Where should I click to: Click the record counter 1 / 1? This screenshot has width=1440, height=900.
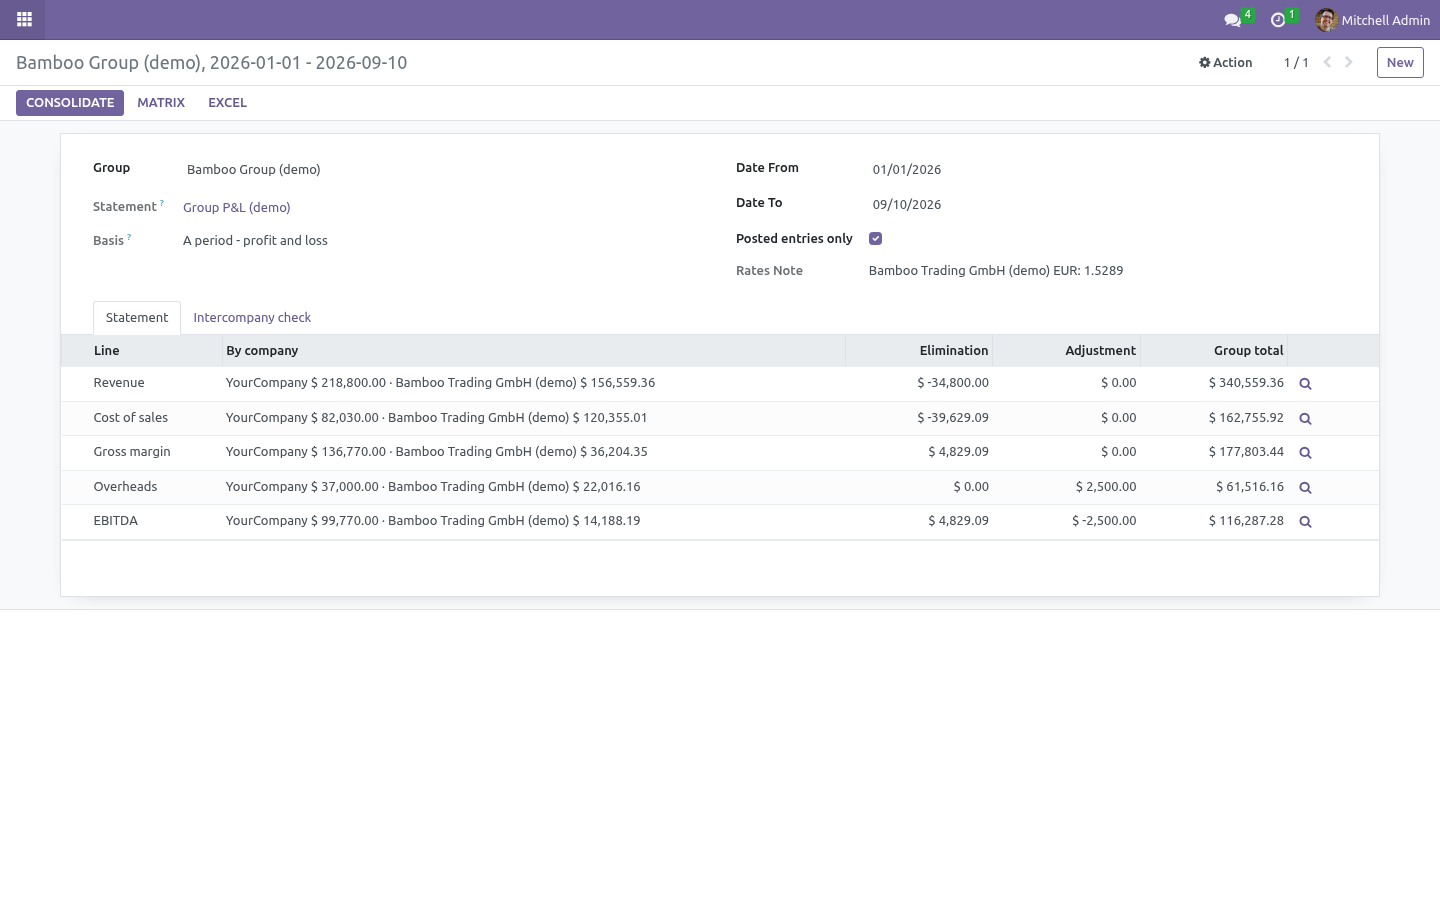(x=1296, y=62)
